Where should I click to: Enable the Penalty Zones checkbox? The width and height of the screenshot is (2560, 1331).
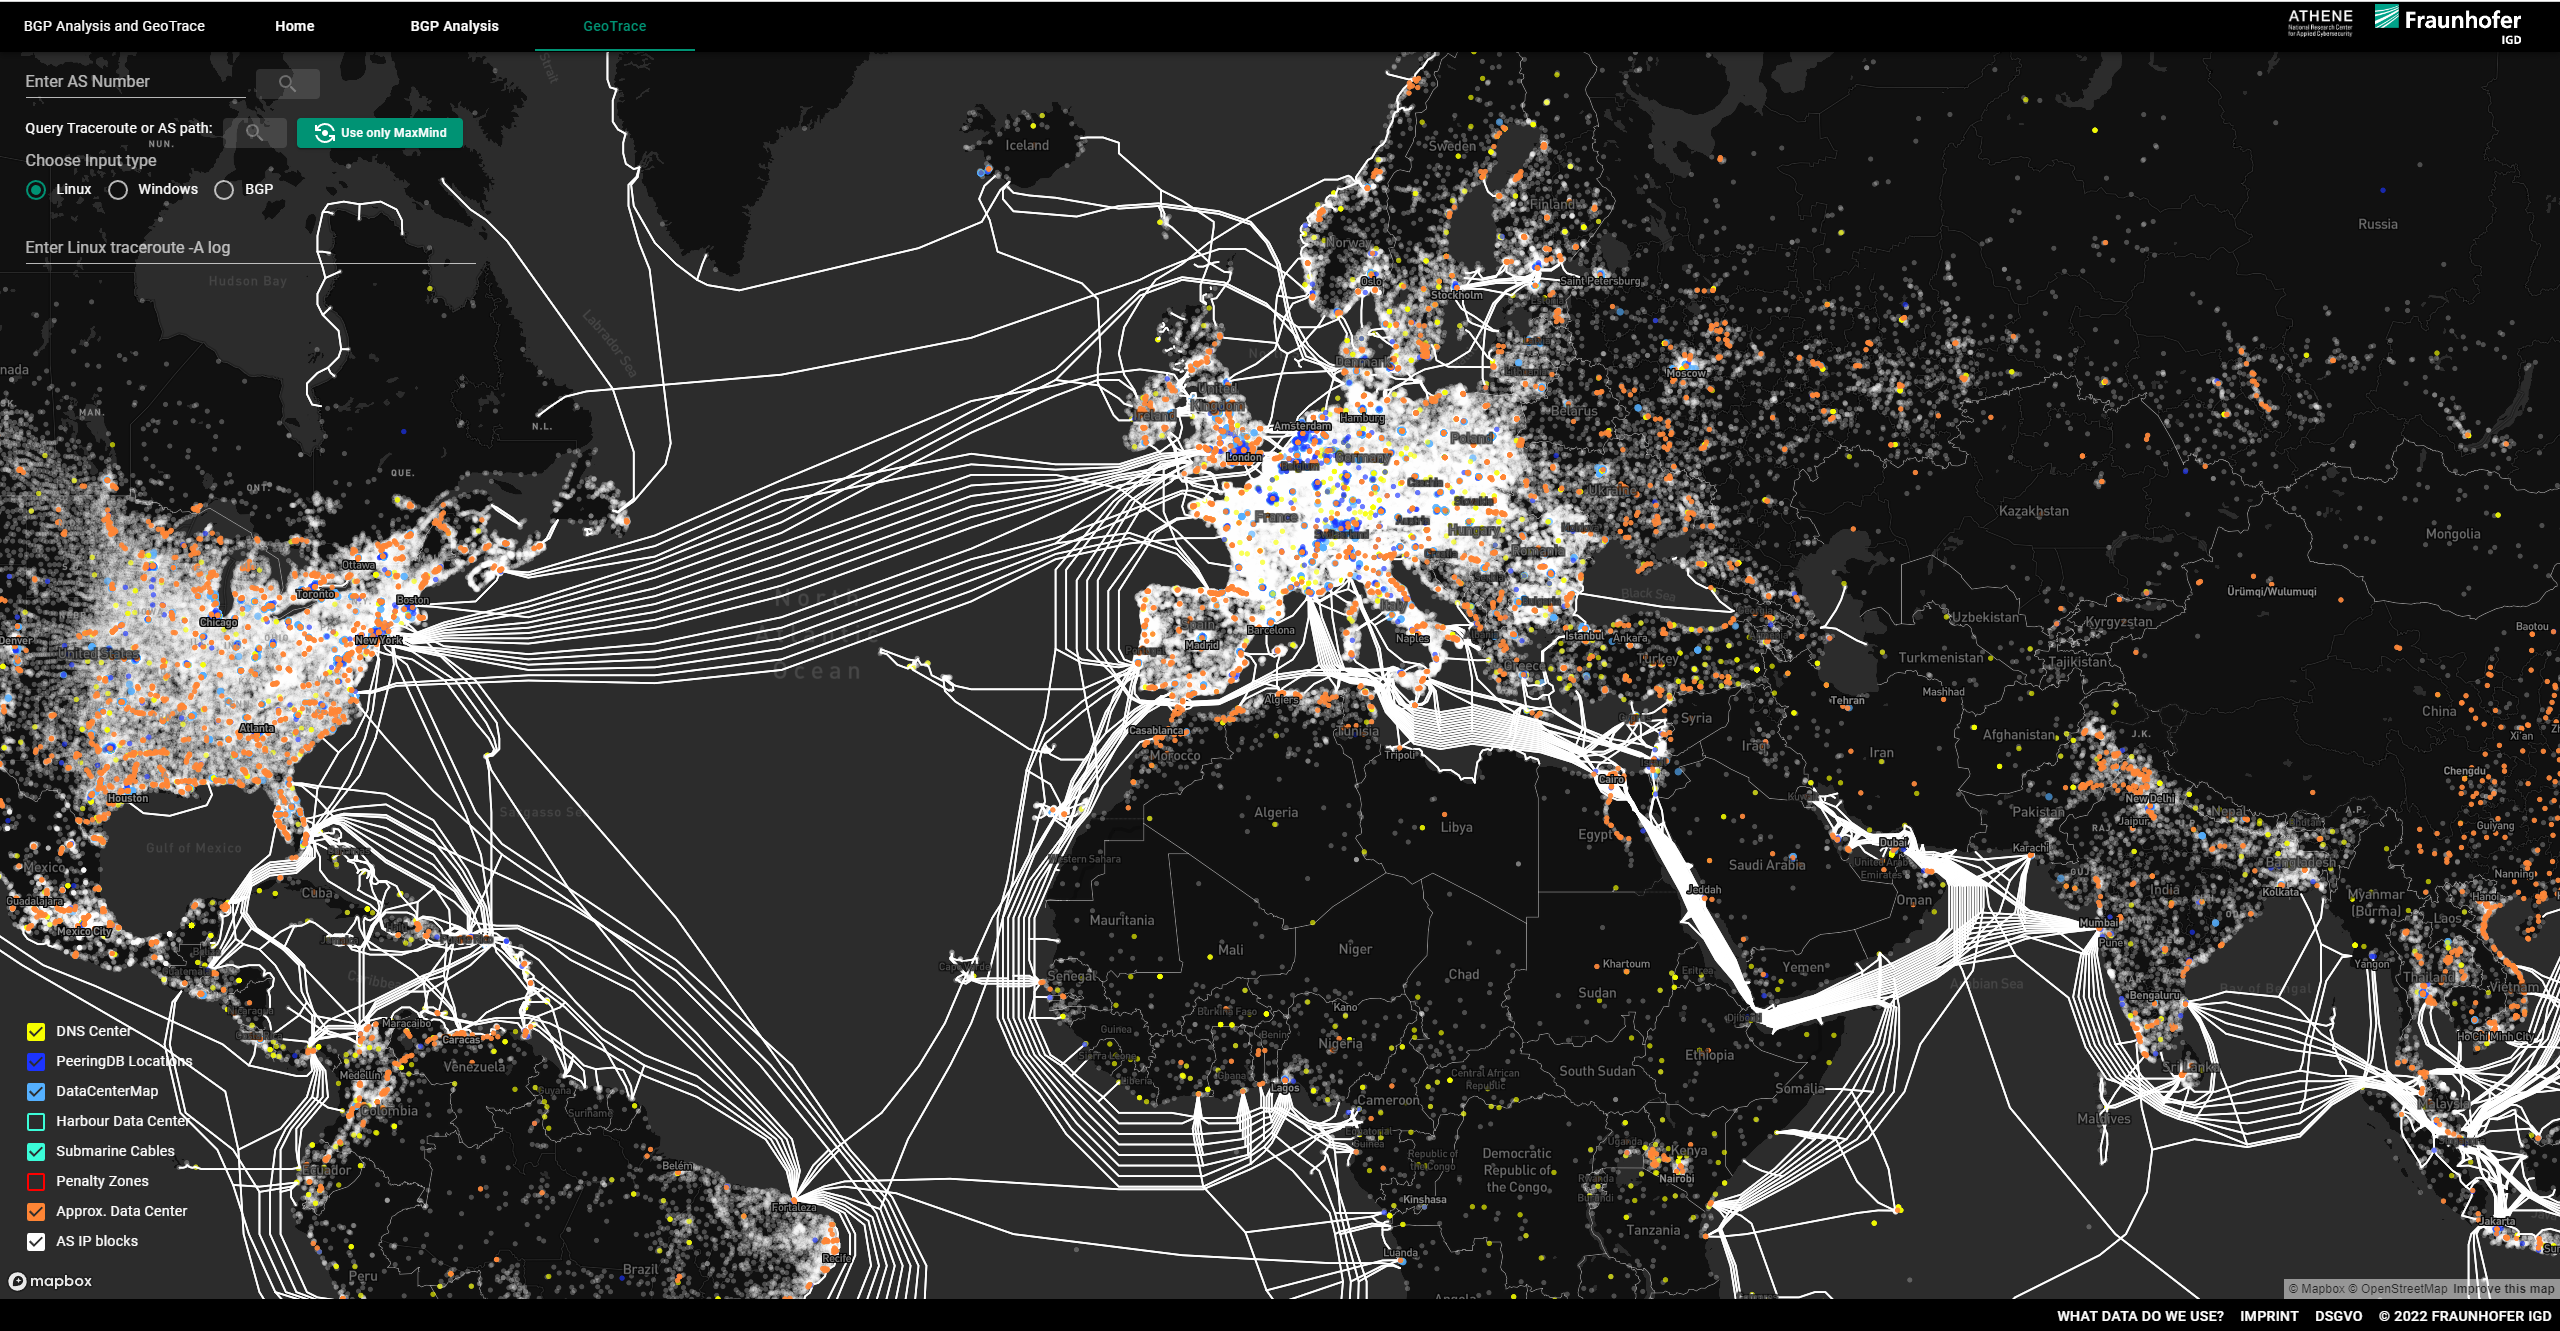(36, 1182)
